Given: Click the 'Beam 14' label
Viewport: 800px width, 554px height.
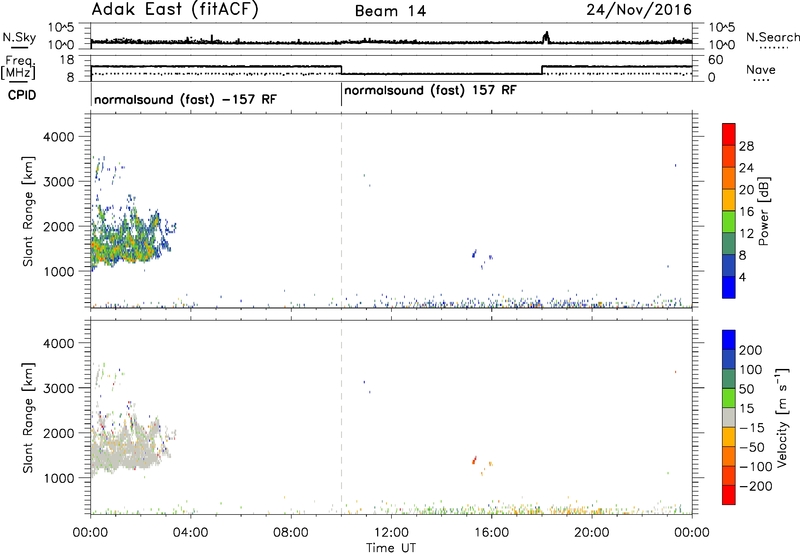Looking at the screenshot, I should (390, 11).
